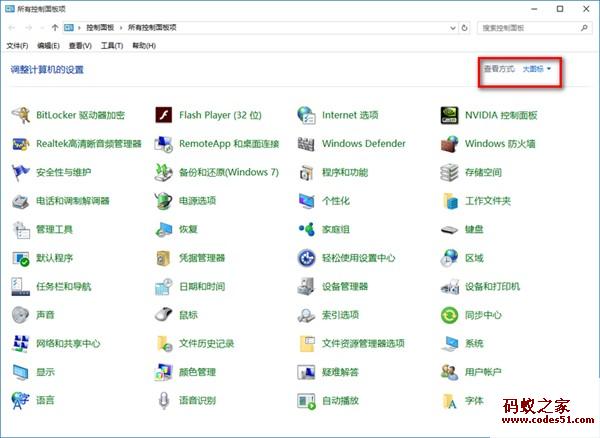
Task: Click 轻松使用设置中心 icon
Action: (x=307, y=258)
